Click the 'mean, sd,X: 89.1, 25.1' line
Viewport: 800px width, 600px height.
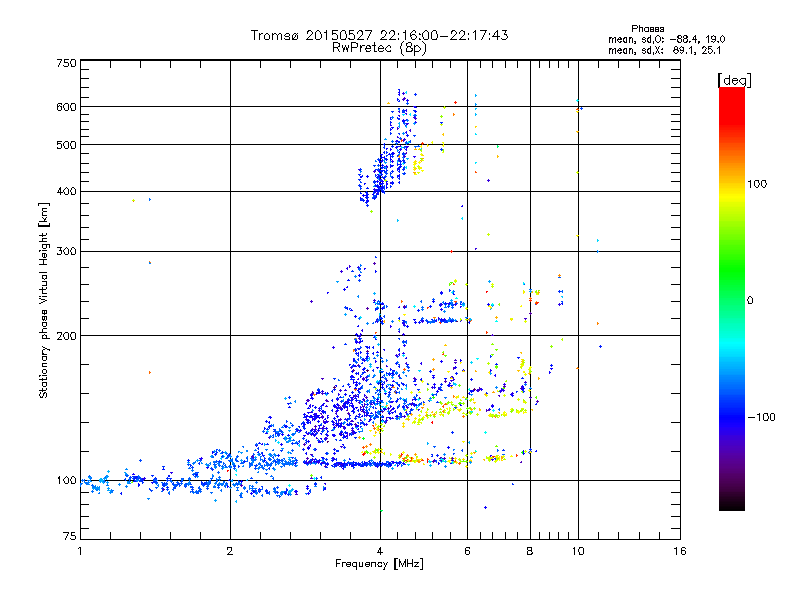(x=664, y=51)
